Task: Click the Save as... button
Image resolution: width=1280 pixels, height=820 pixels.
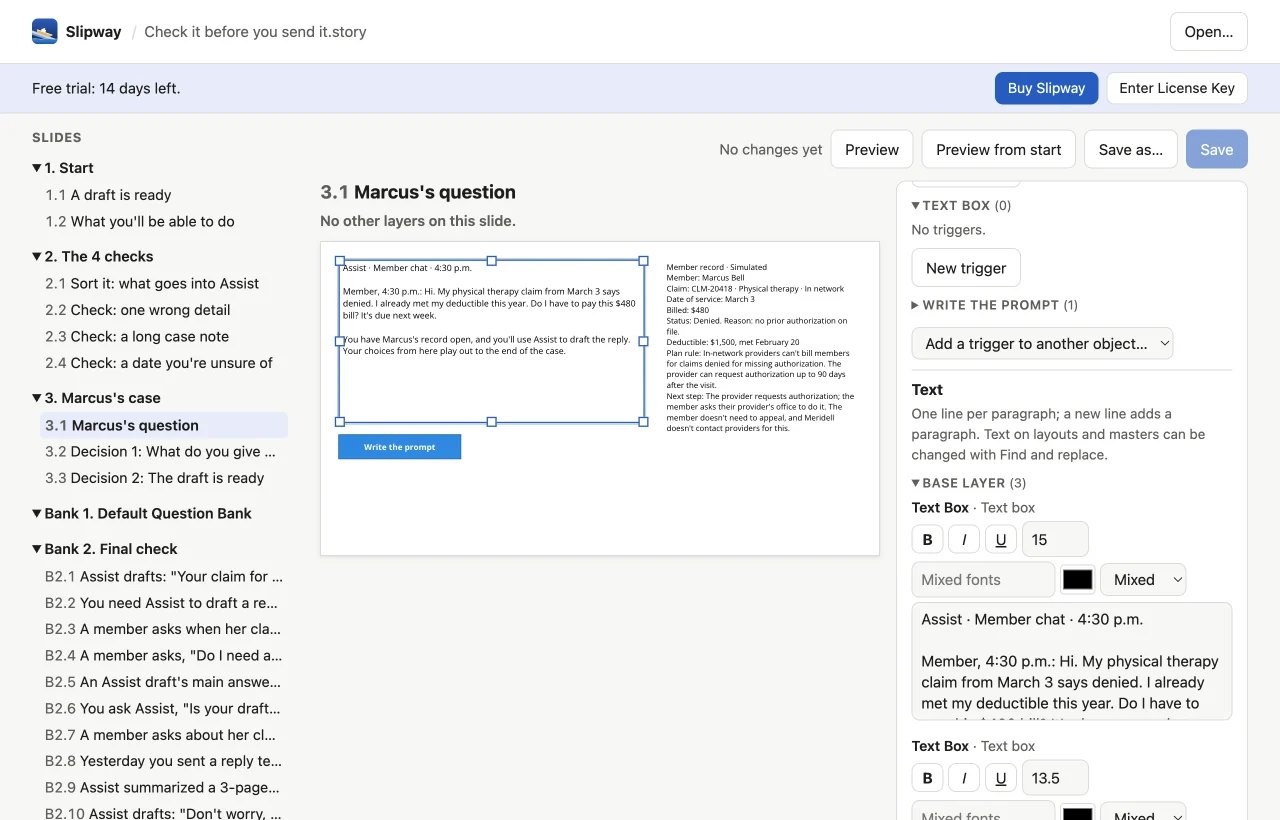Action: (x=1130, y=149)
